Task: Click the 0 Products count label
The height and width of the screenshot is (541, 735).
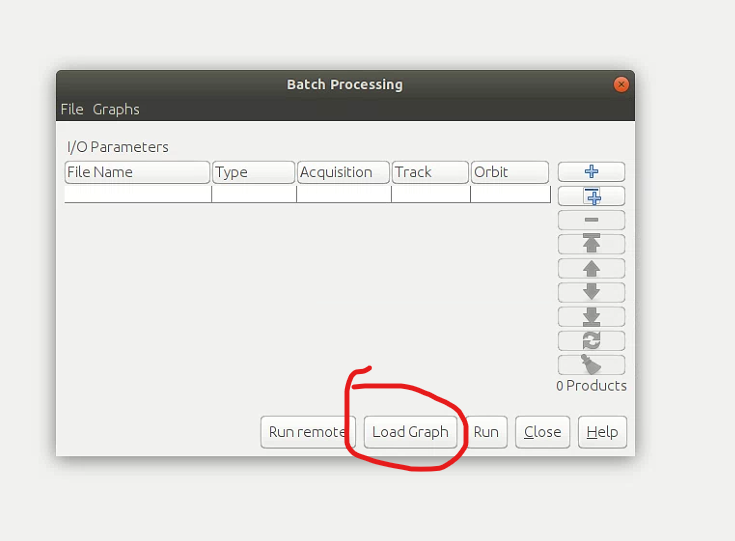Action: (591, 386)
